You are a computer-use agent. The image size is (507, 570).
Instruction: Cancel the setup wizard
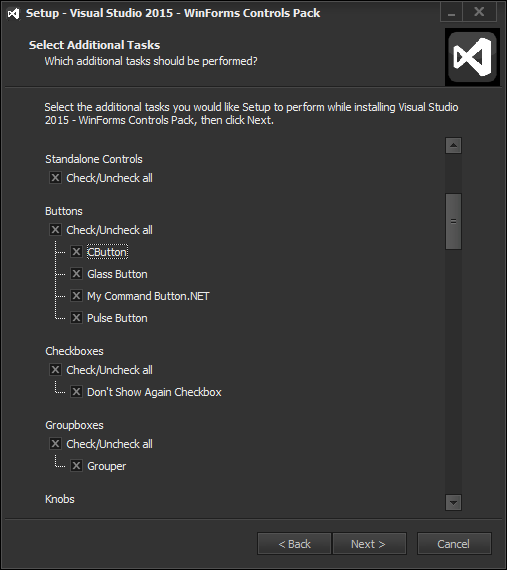point(454,544)
